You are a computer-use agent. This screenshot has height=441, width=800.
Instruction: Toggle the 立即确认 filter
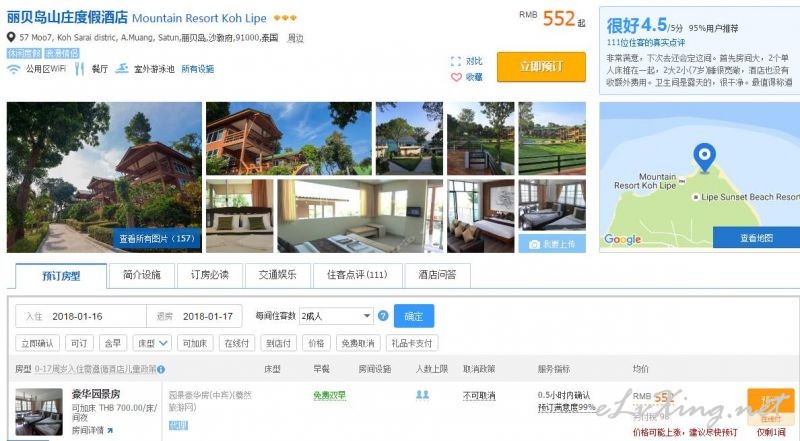click(37, 343)
